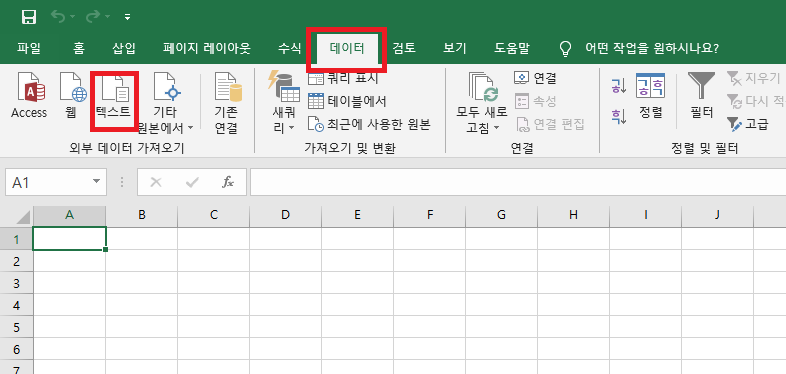Select the 데이터 tab
786x374 pixels.
347,48
